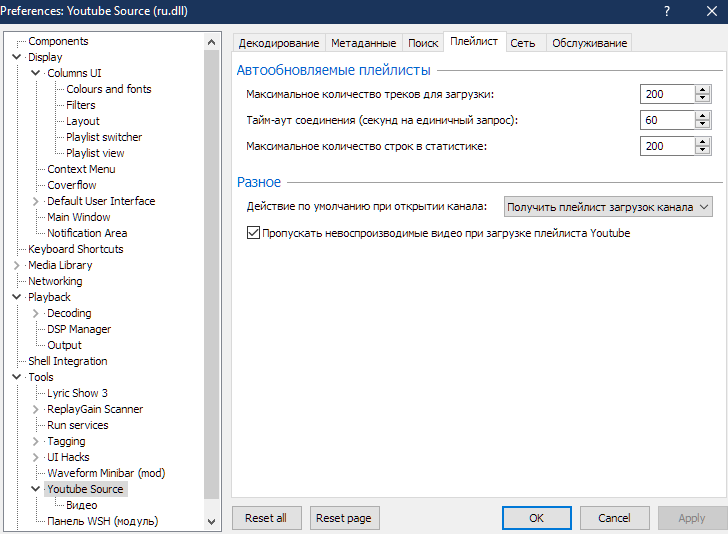The height and width of the screenshot is (534, 728).
Task: Click the maximum tracks input field
Action: click(667, 94)
